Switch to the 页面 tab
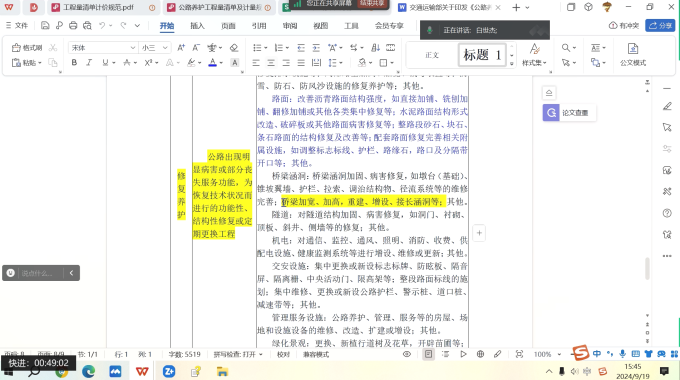Viewport: 680px width, 380px height. click(x=228, y=26)
